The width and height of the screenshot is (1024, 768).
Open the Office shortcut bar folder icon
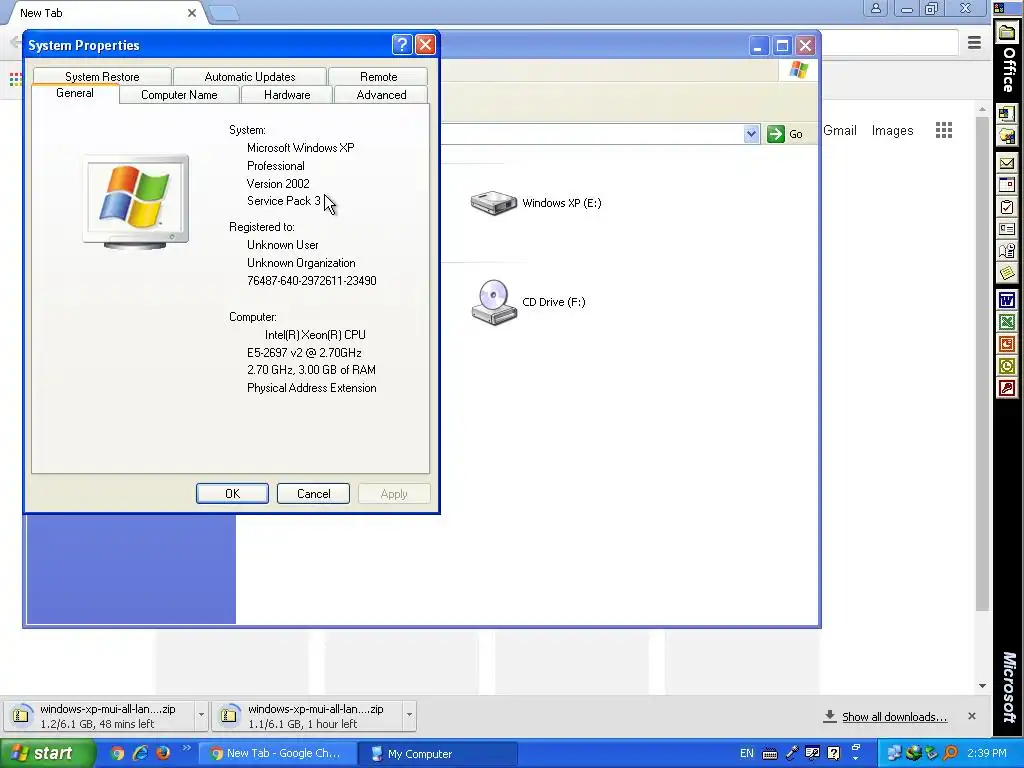pos(1007,32)
